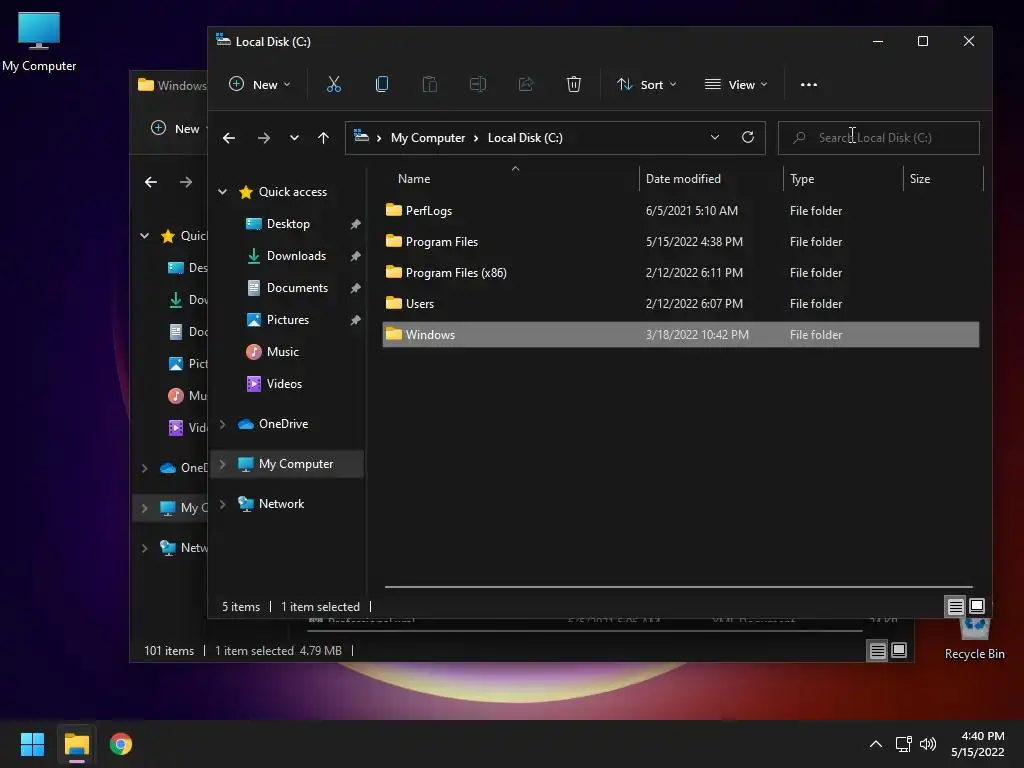Open Downloads in Quick access
This screenshot has width=1024, height=768.
click(x=296, y=256)
